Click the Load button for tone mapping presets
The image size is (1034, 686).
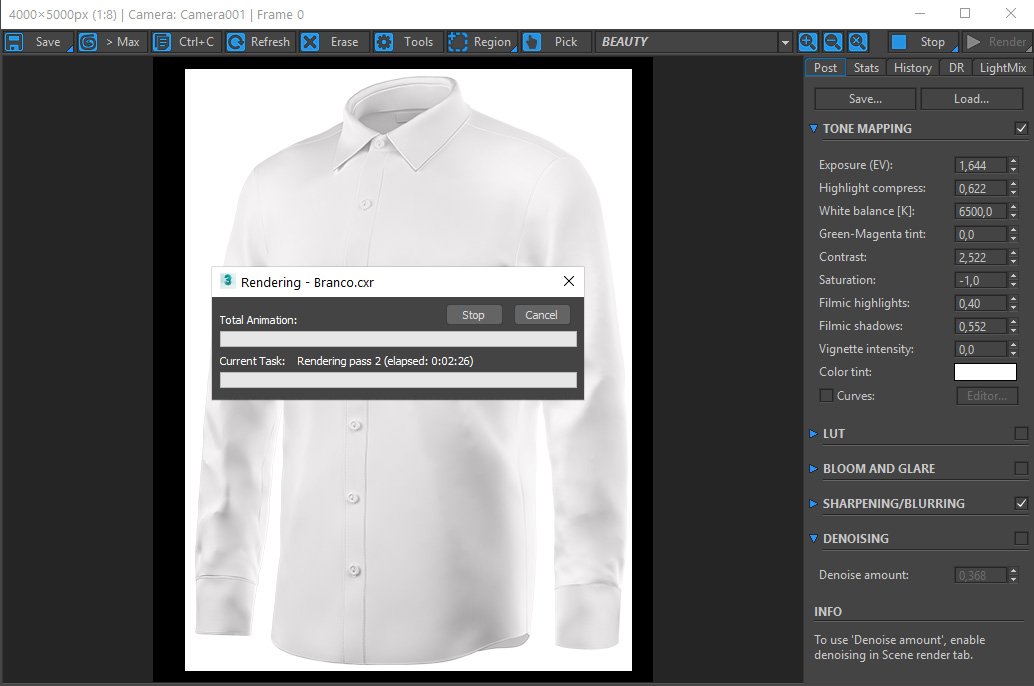973,98
